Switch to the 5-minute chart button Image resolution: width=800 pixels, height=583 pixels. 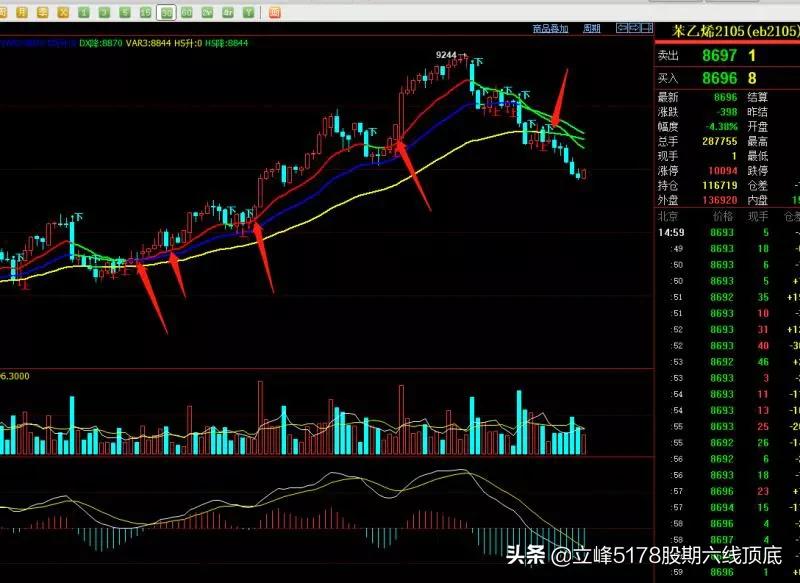click(x=125, y=12)
